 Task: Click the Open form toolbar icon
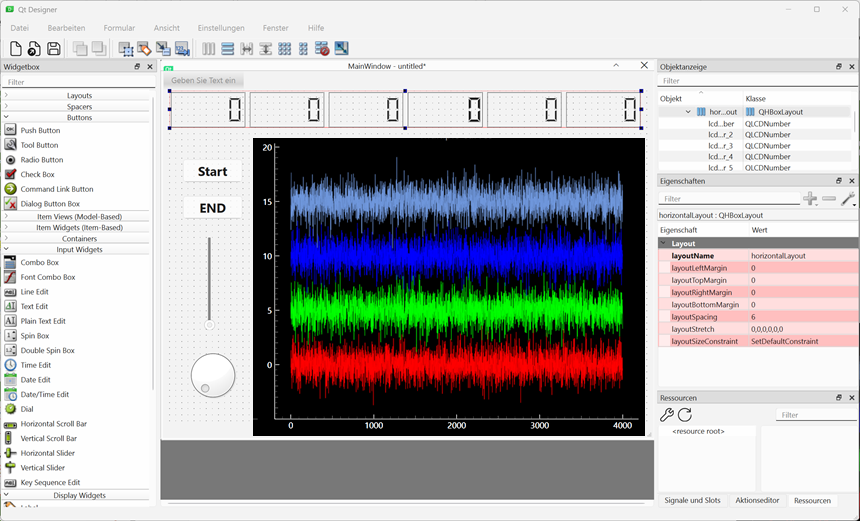[x=34, y=49]
